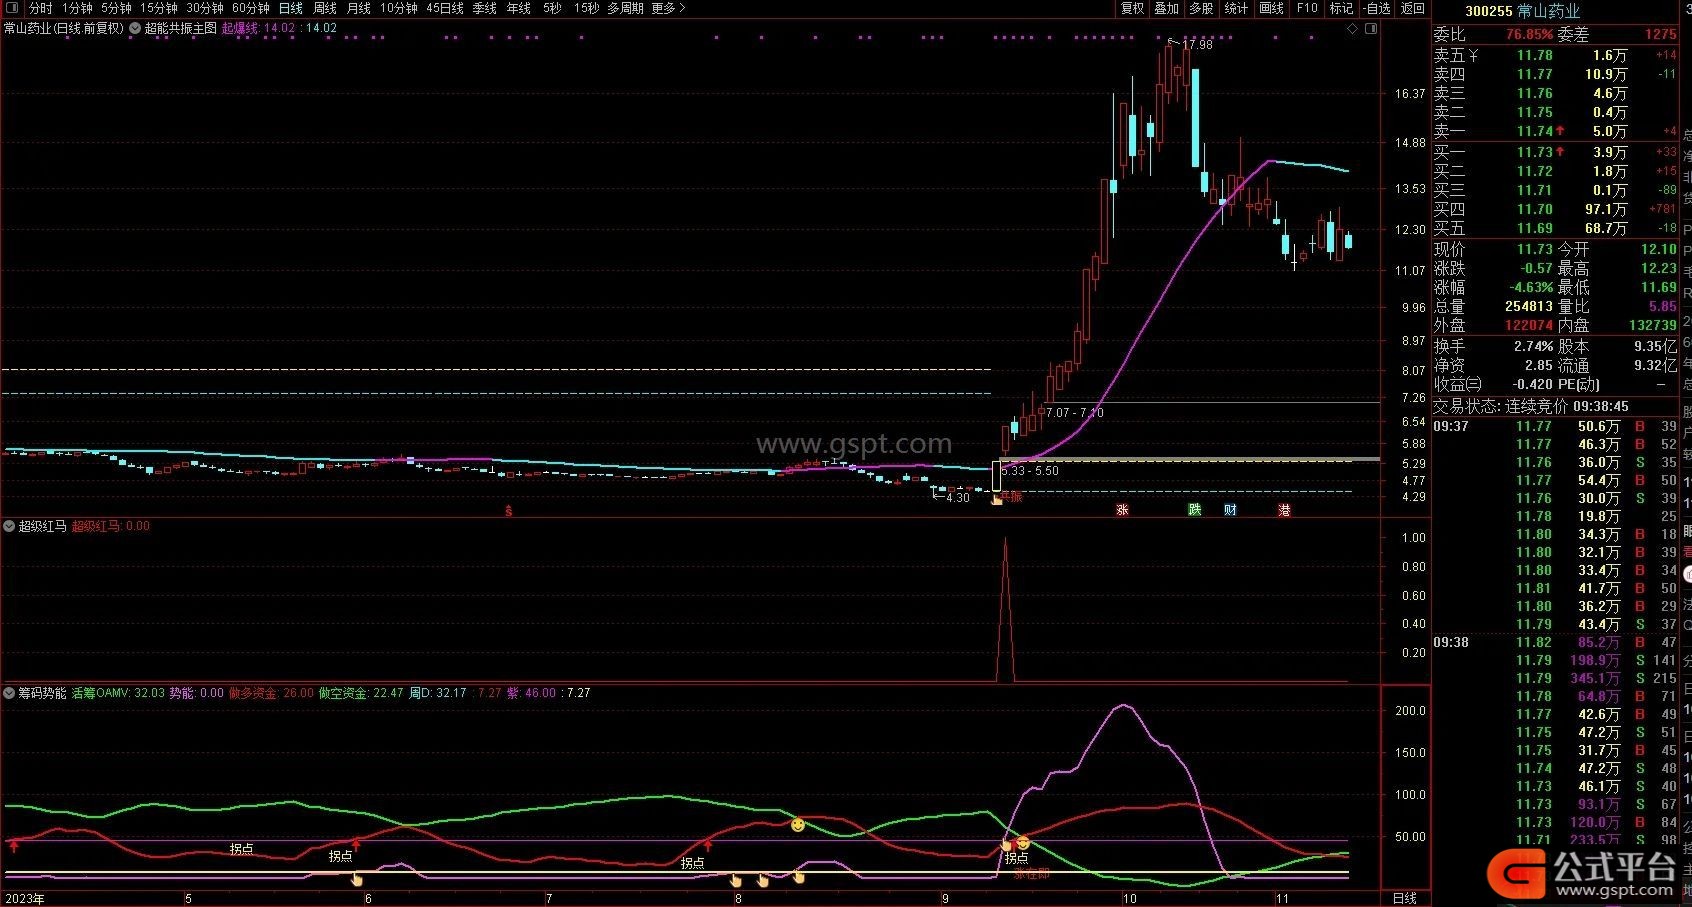1692x907 pixels.
Task: Click the 返回 back button
Action: point(1413,8)
